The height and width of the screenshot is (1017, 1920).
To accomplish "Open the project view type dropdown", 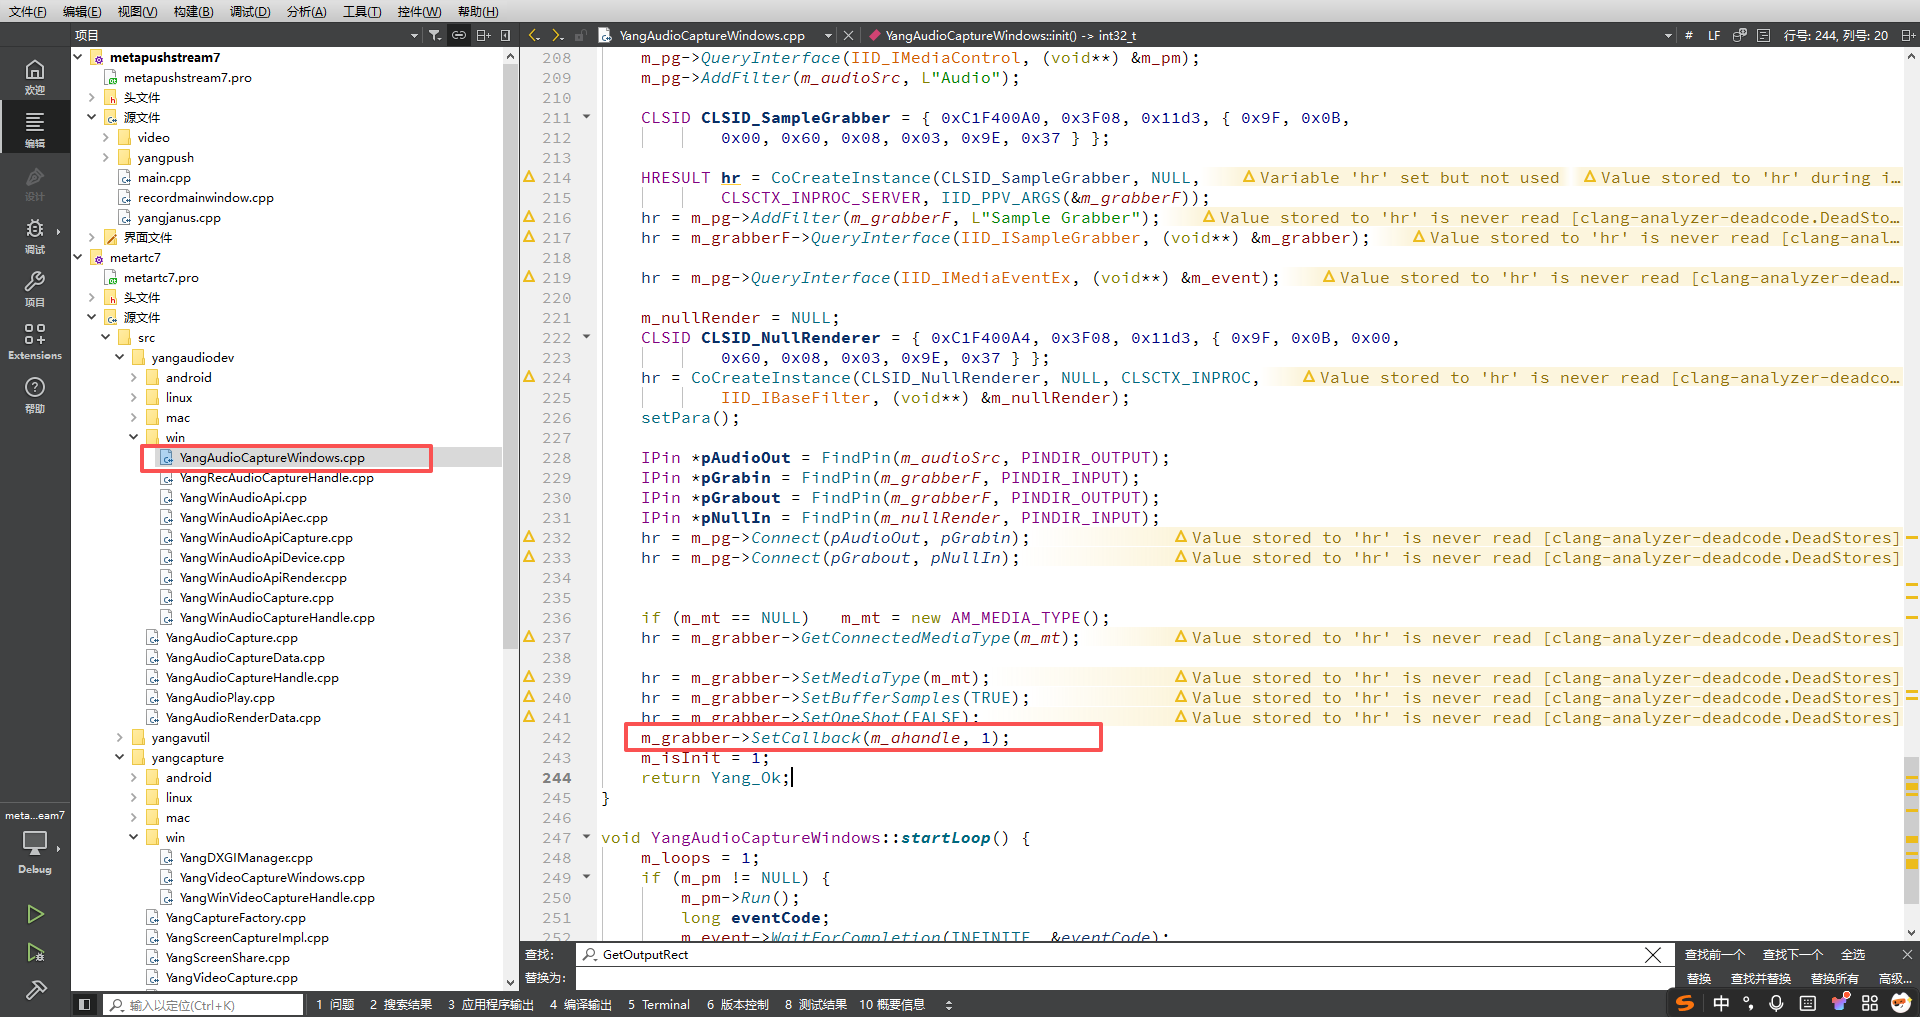I will (x=414, y=36).
